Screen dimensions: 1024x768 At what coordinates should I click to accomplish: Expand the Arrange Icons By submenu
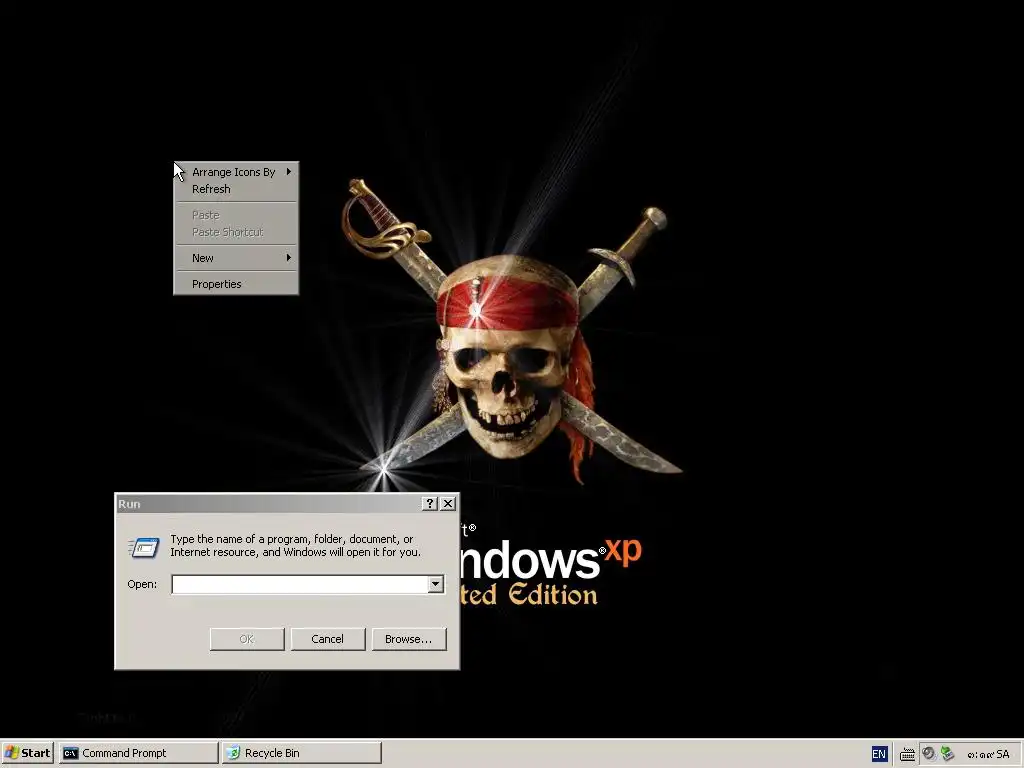click(236, 172)
